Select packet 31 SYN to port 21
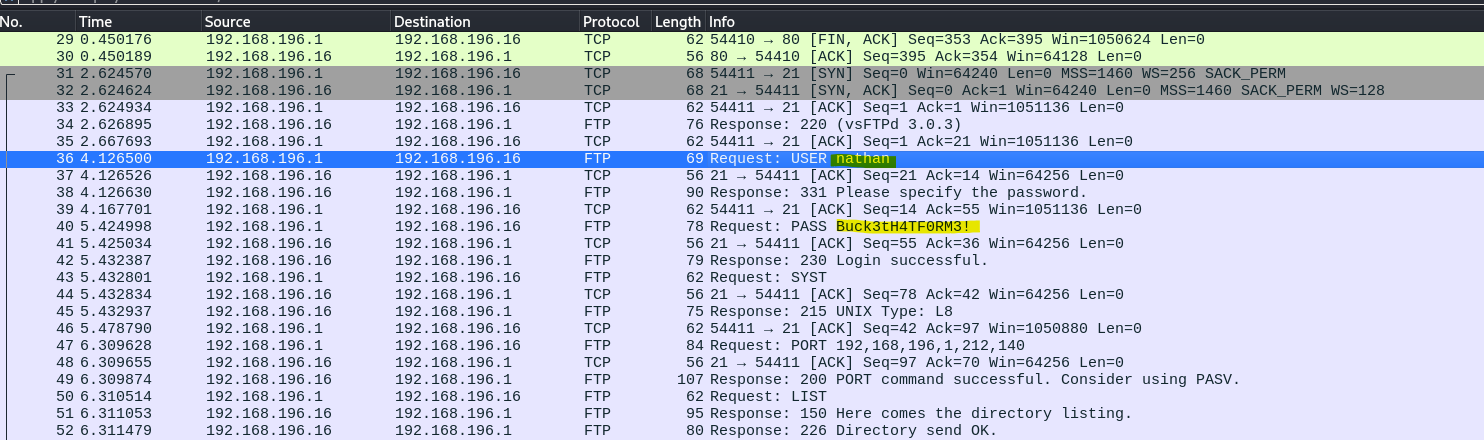Viewport: 1484px width, 440px height. click(742, 74)
